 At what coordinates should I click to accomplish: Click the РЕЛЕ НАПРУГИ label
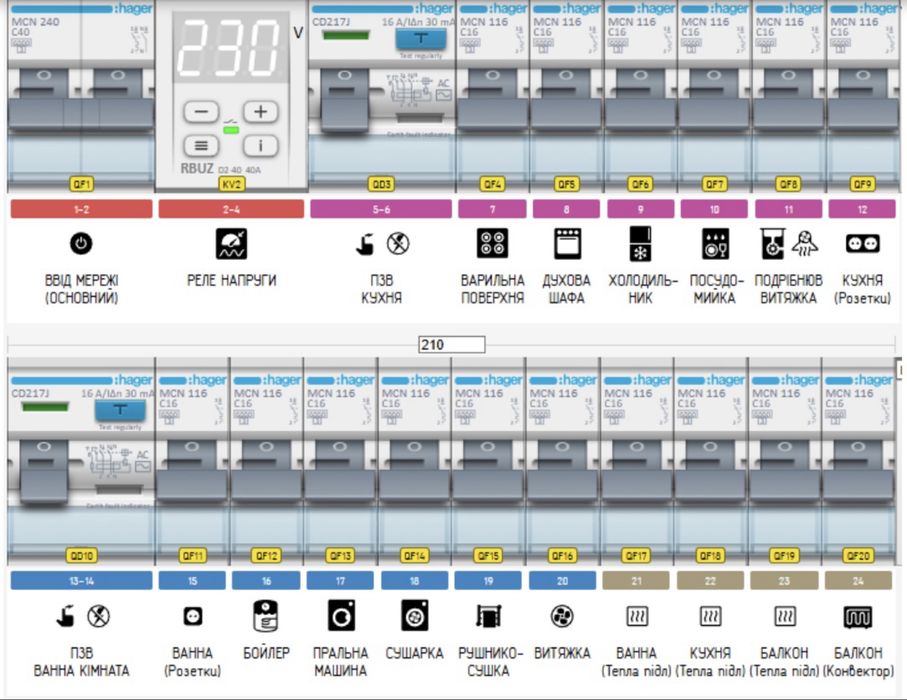click(x=231, y=281)
